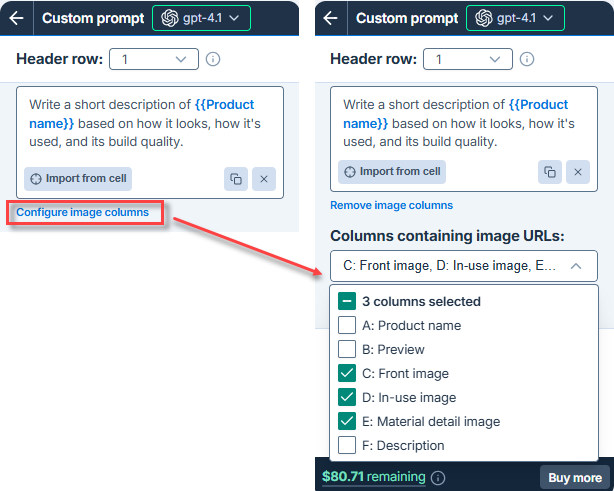The height and width of the screenshot is (491, 614).
Task: Copy the prompt in left panel
Action: point(236,179)
